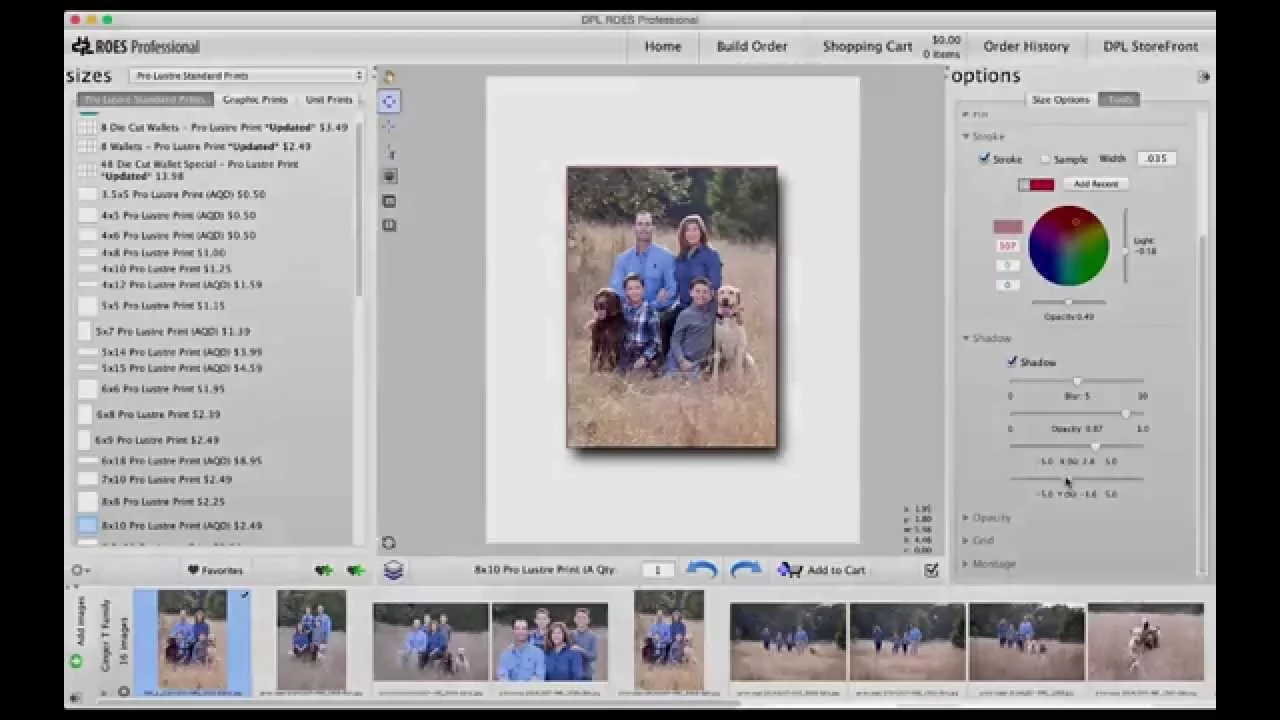Select 6x9 Pro Lustre Print $2.49
Viewport: 1280px width, 720px height.
(157, 440)
